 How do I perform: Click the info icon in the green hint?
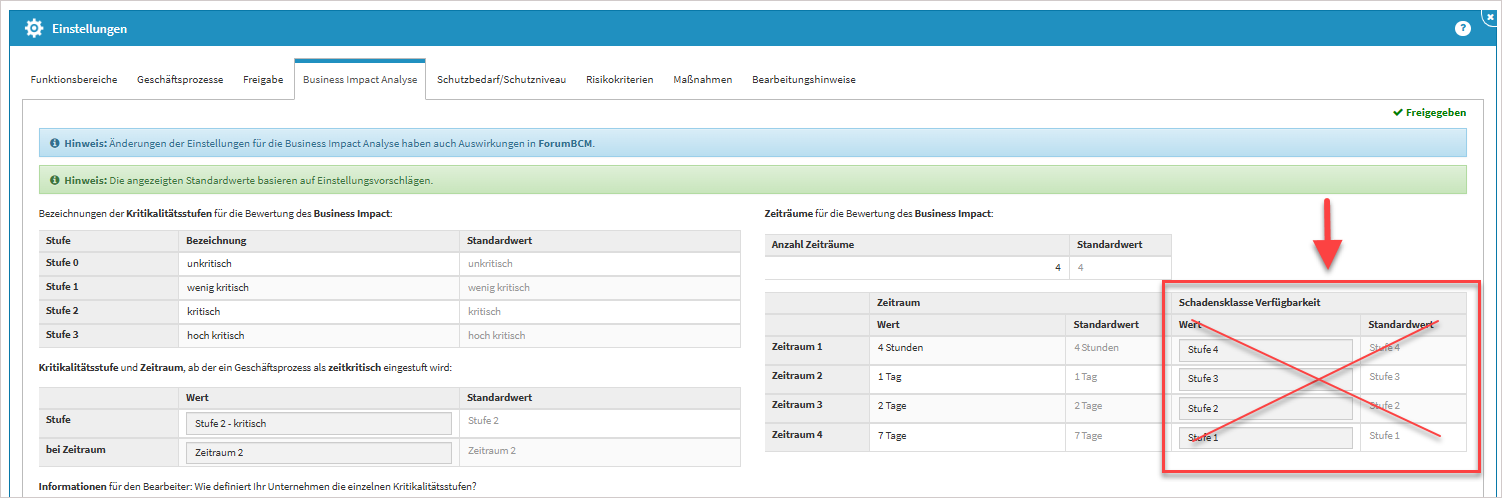pyautogui.click(x=54, y=180)
